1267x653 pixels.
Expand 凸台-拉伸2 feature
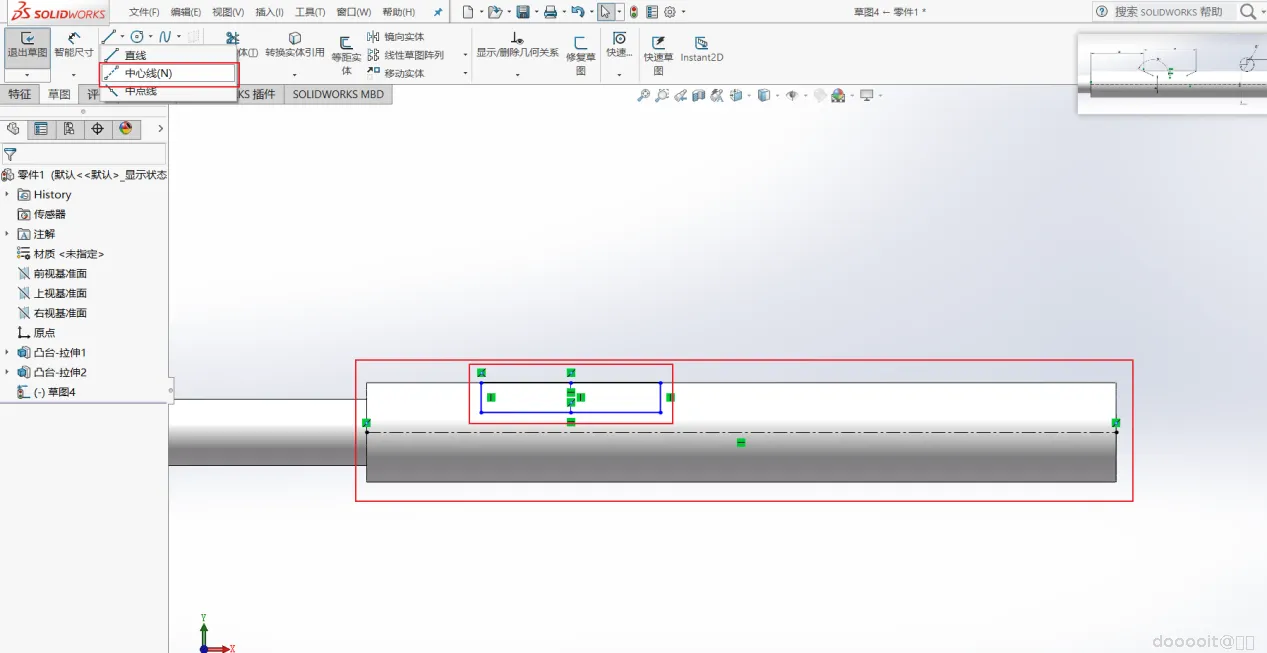pyautogui.click(x=7, y=372)
